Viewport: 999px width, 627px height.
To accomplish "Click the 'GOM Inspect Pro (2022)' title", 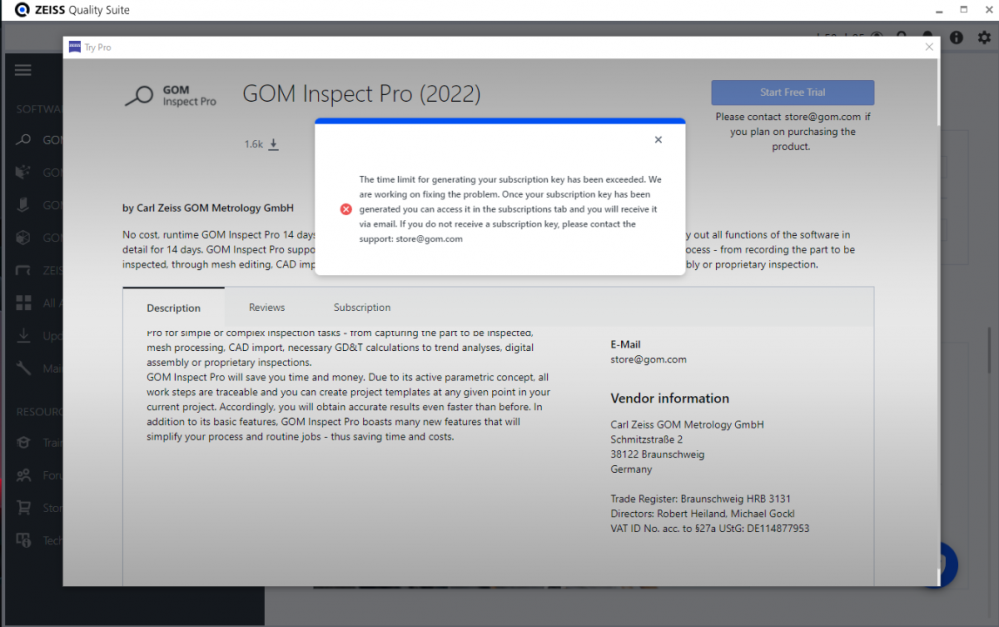I will (361, 94).
